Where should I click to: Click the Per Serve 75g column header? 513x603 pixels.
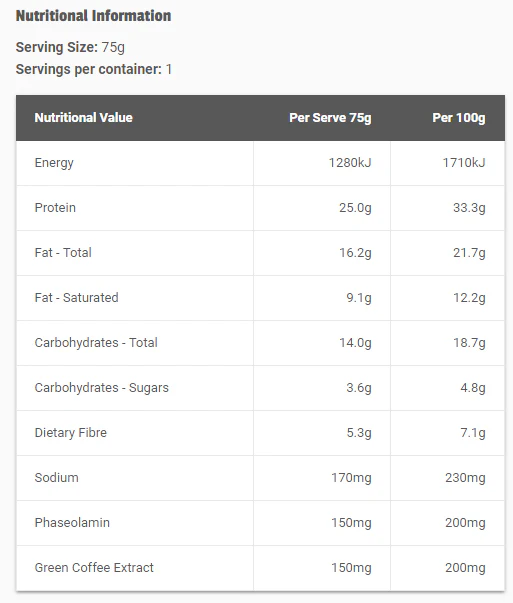(330, 118)
